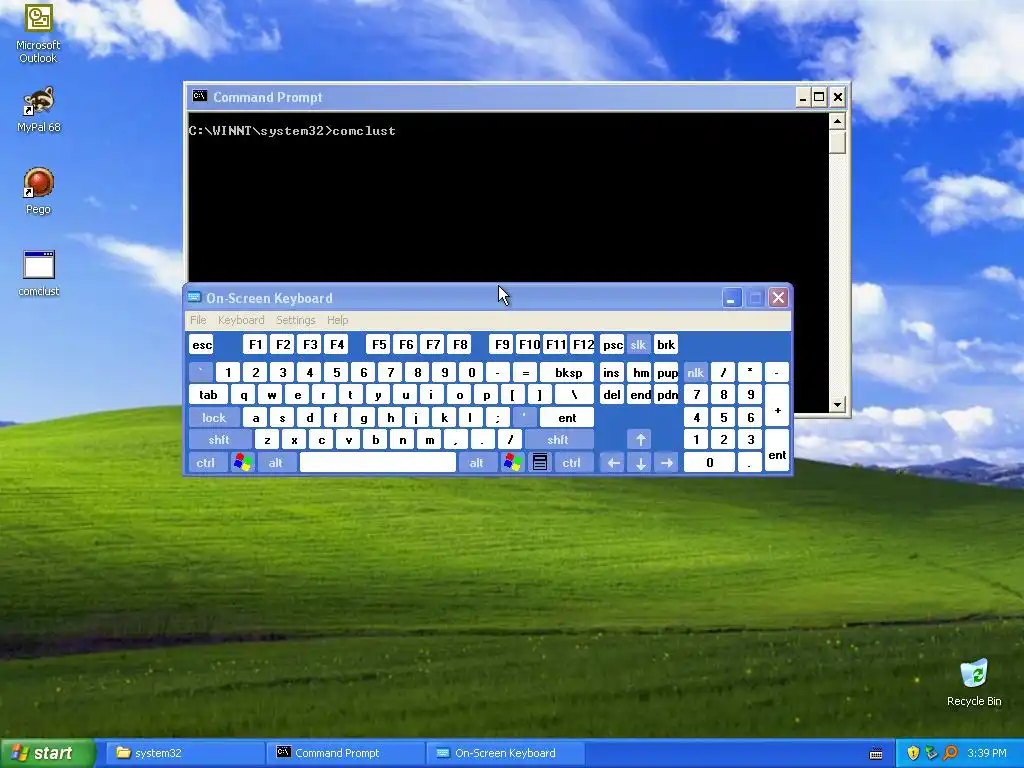Click the pup page up key
1024x768 pixels.
tap(667, 372)
